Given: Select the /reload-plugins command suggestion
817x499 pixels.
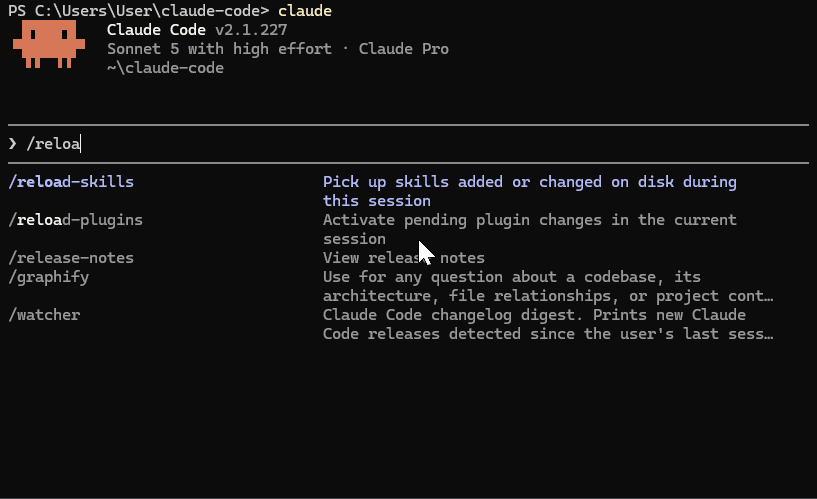Looking at the screenshot, I should click(x=76, y=220).
